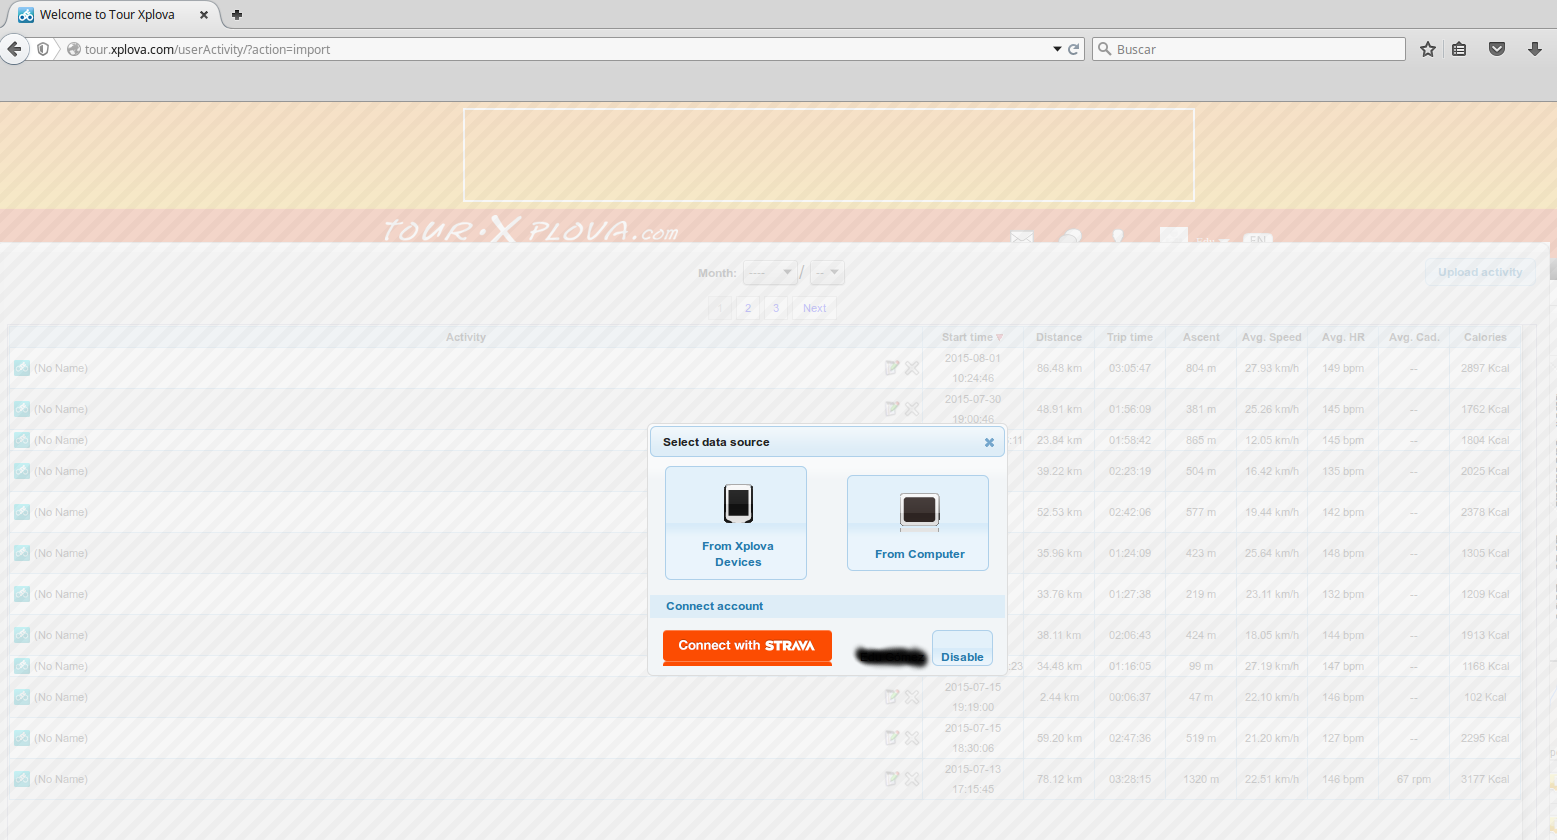Open the downloads arrow icon

pyautogui.click(x=1535, y=49)
